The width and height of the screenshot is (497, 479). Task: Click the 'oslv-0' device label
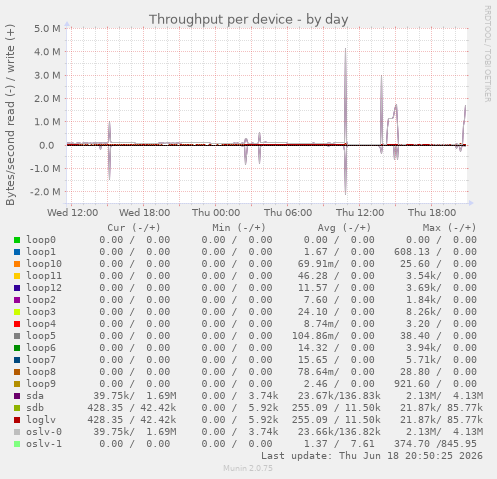click(x=44, y=432)
